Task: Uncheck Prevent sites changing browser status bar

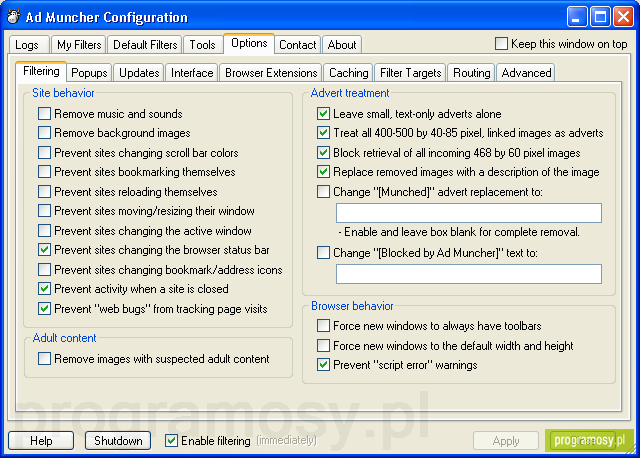Action: pyautogui.click(x=44, y=250)
